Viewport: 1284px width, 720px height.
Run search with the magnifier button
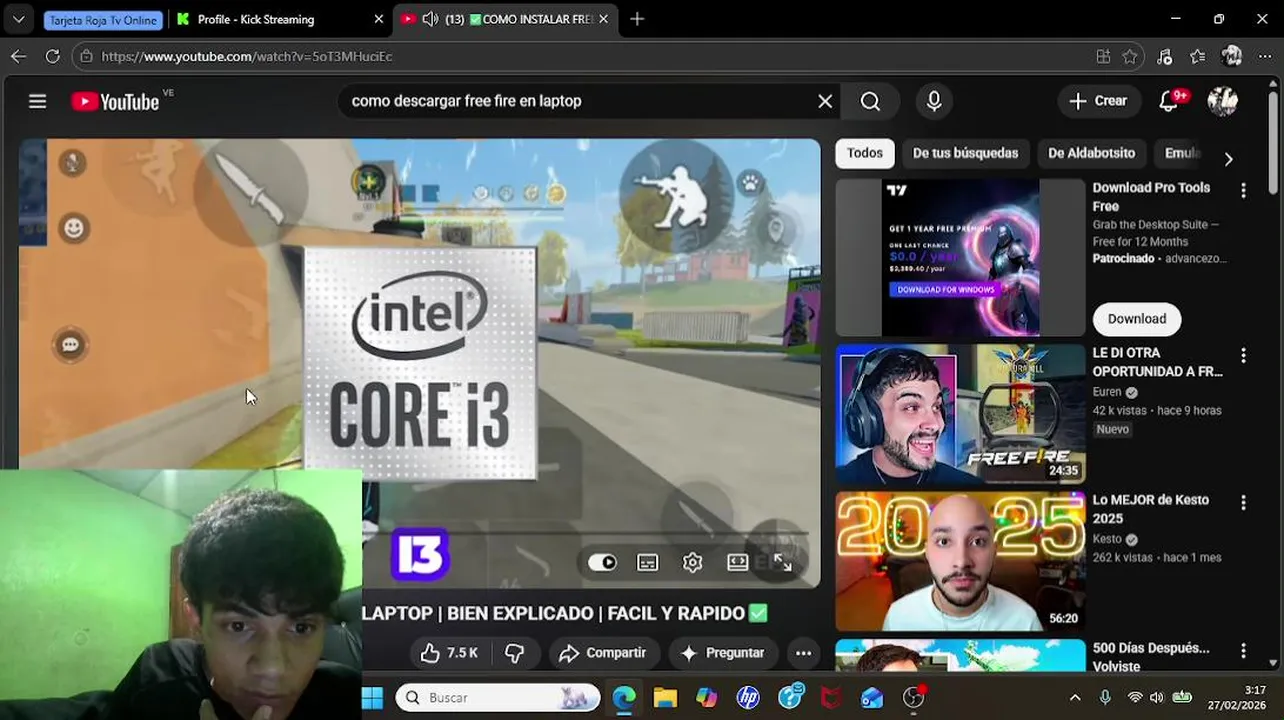point(870,101)
